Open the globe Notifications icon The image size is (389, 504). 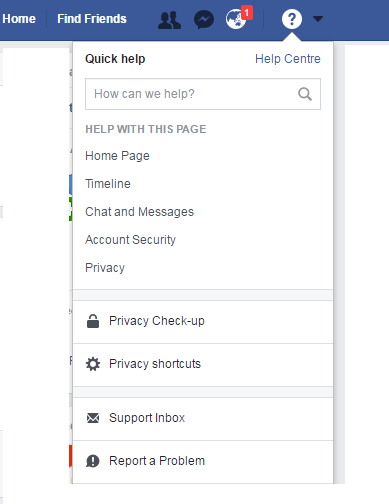click(x=236, y=20)
